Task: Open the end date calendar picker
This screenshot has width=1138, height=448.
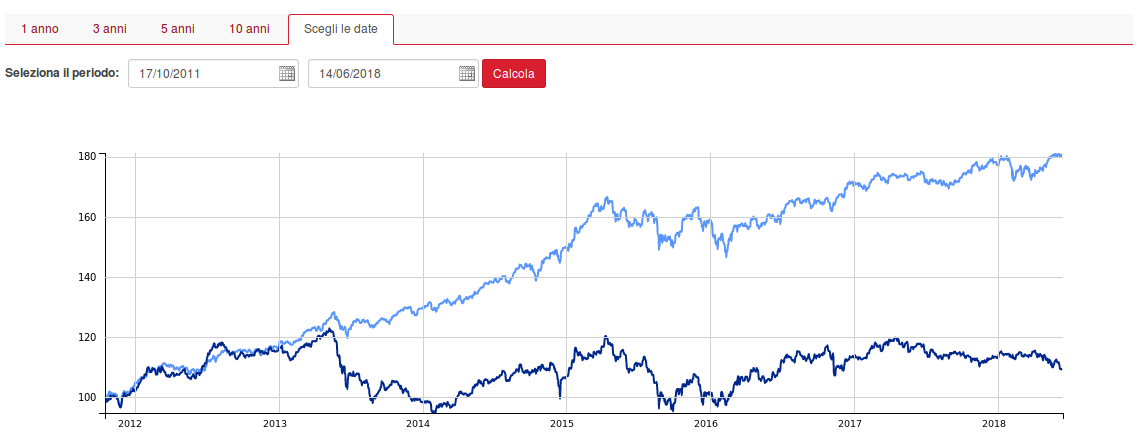Action: pyautogui.click(x=467, y=73)
